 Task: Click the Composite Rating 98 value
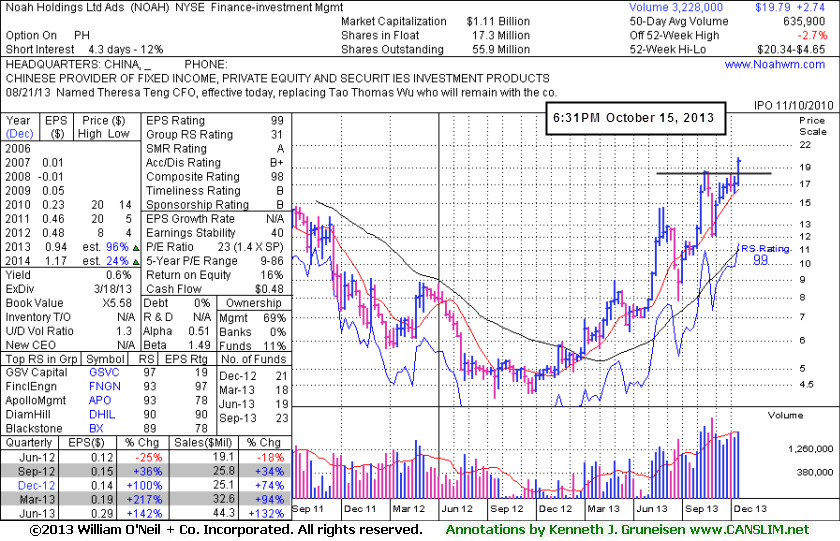pyautogui.click(x=277, y=177)
